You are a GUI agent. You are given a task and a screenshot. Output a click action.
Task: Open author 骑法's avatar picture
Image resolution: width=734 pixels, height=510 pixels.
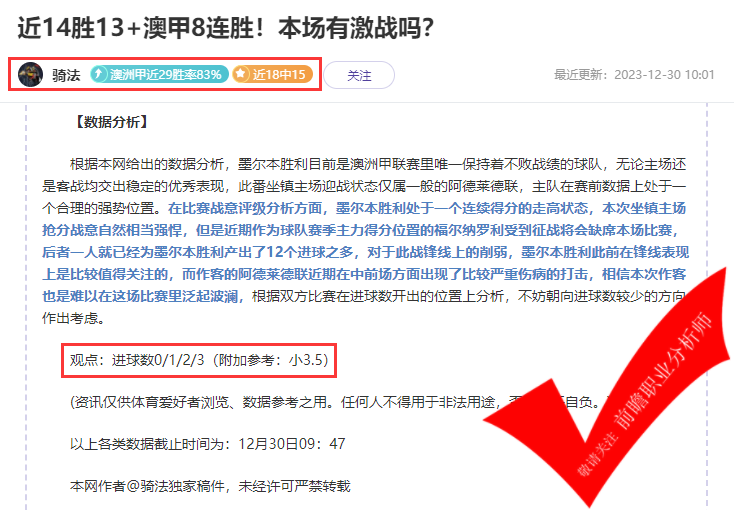(x=30, y=74)
